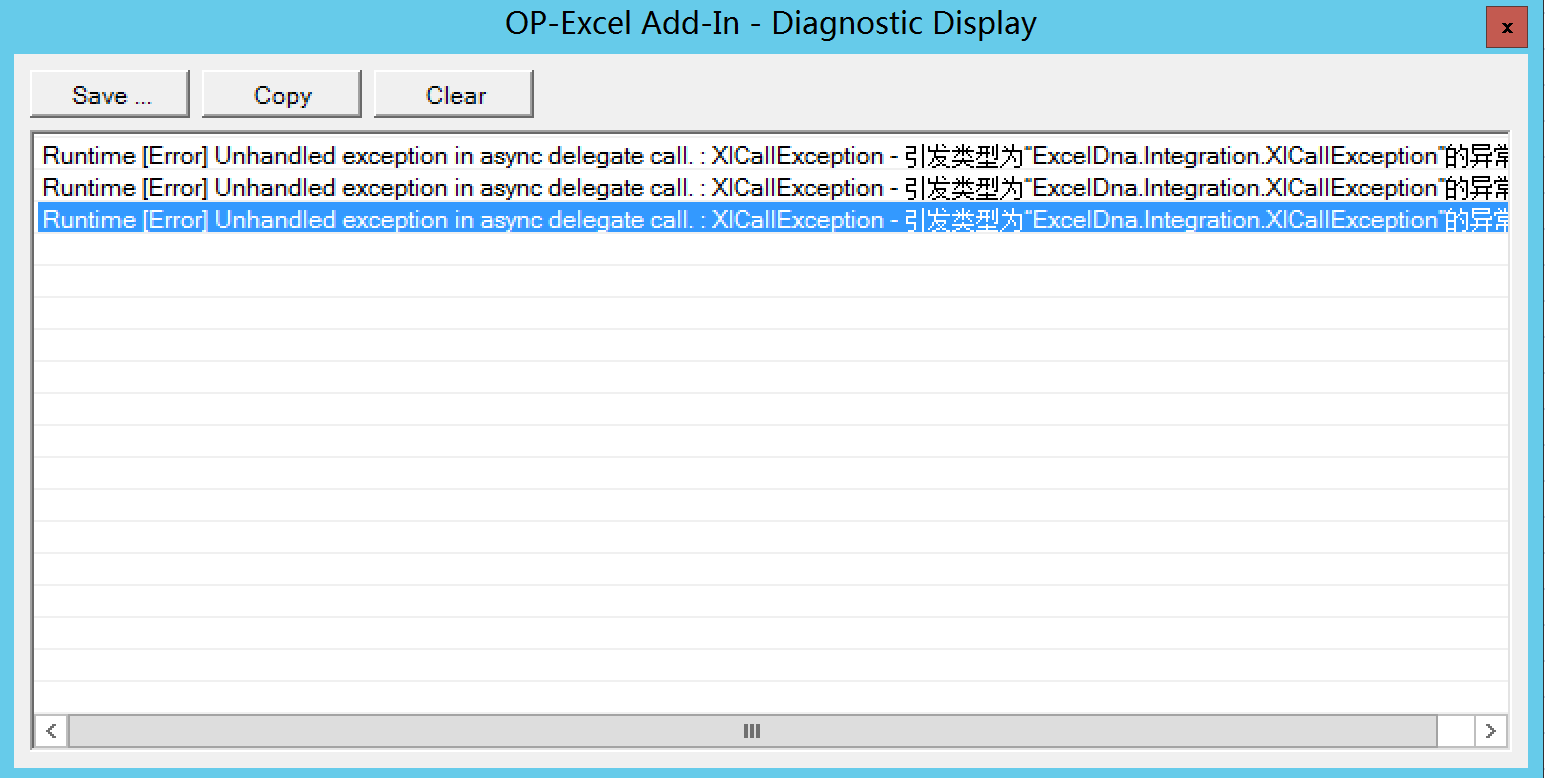Click the white scrollbar track right of thumb
Image resolution: width=1545 pixels, height=778 pixels.
1455,731
